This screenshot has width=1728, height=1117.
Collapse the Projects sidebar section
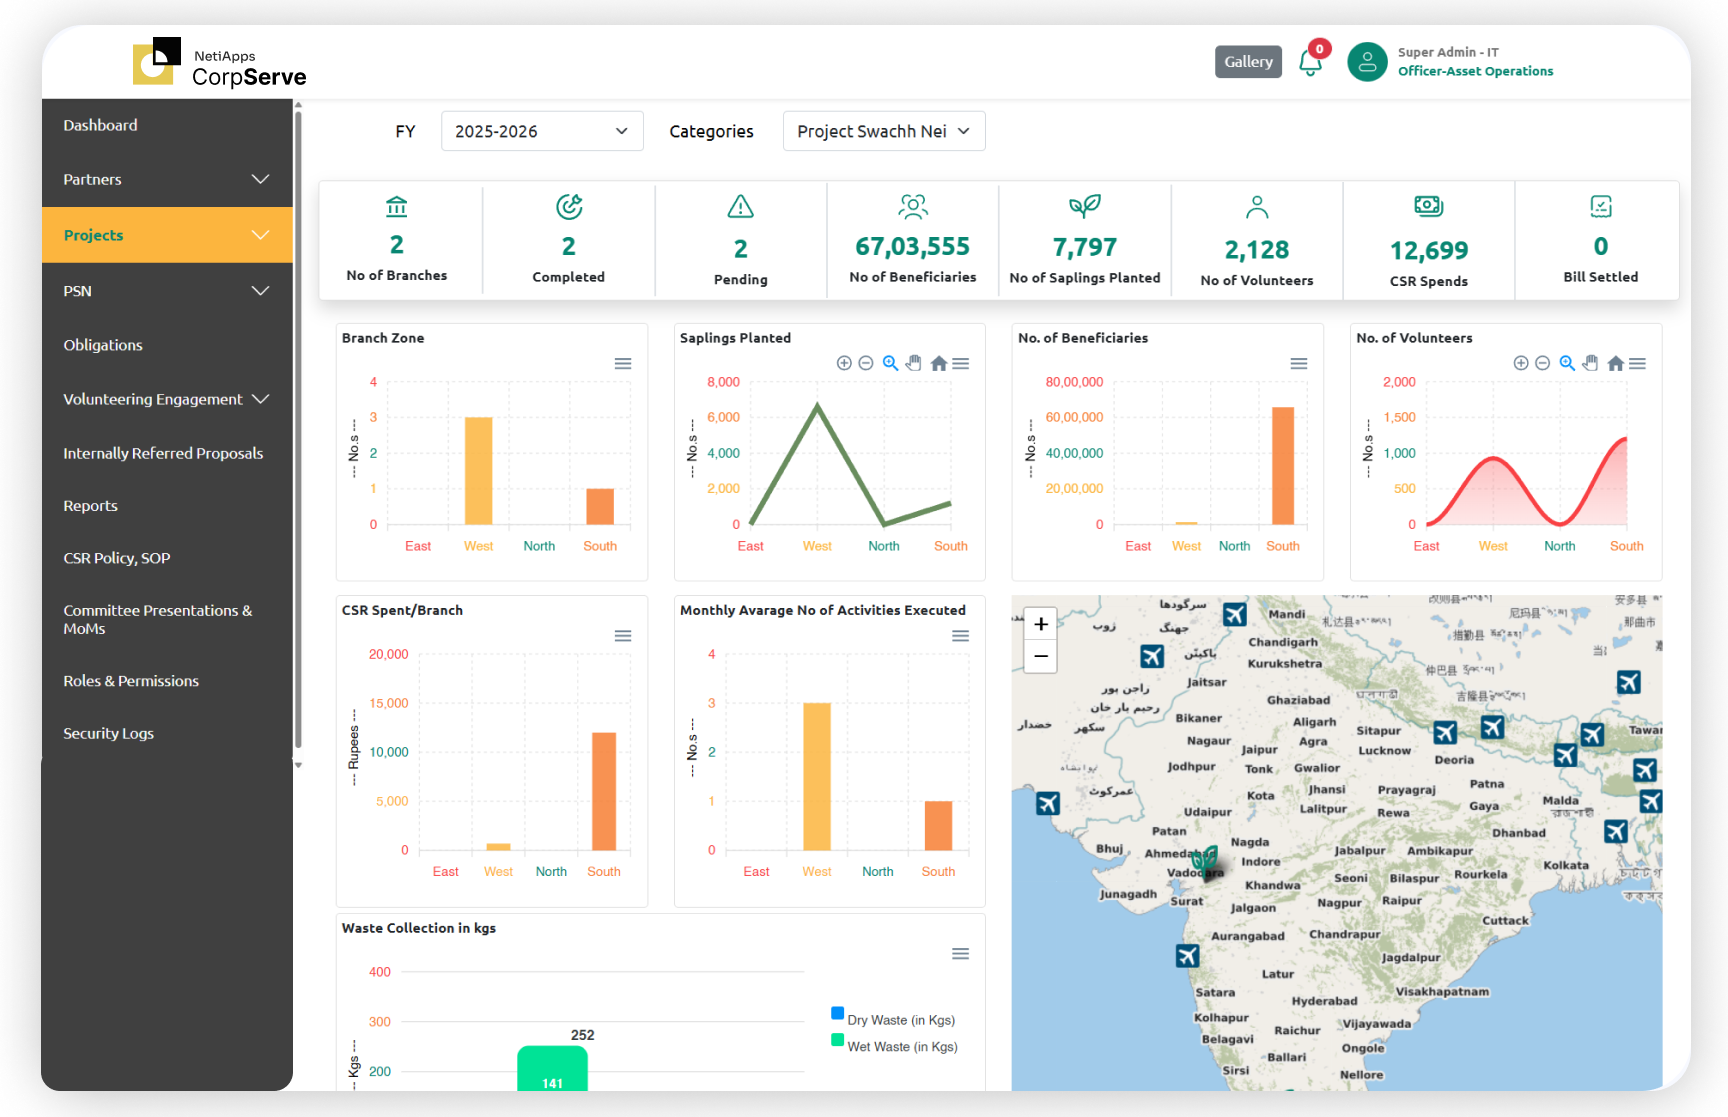166,235
